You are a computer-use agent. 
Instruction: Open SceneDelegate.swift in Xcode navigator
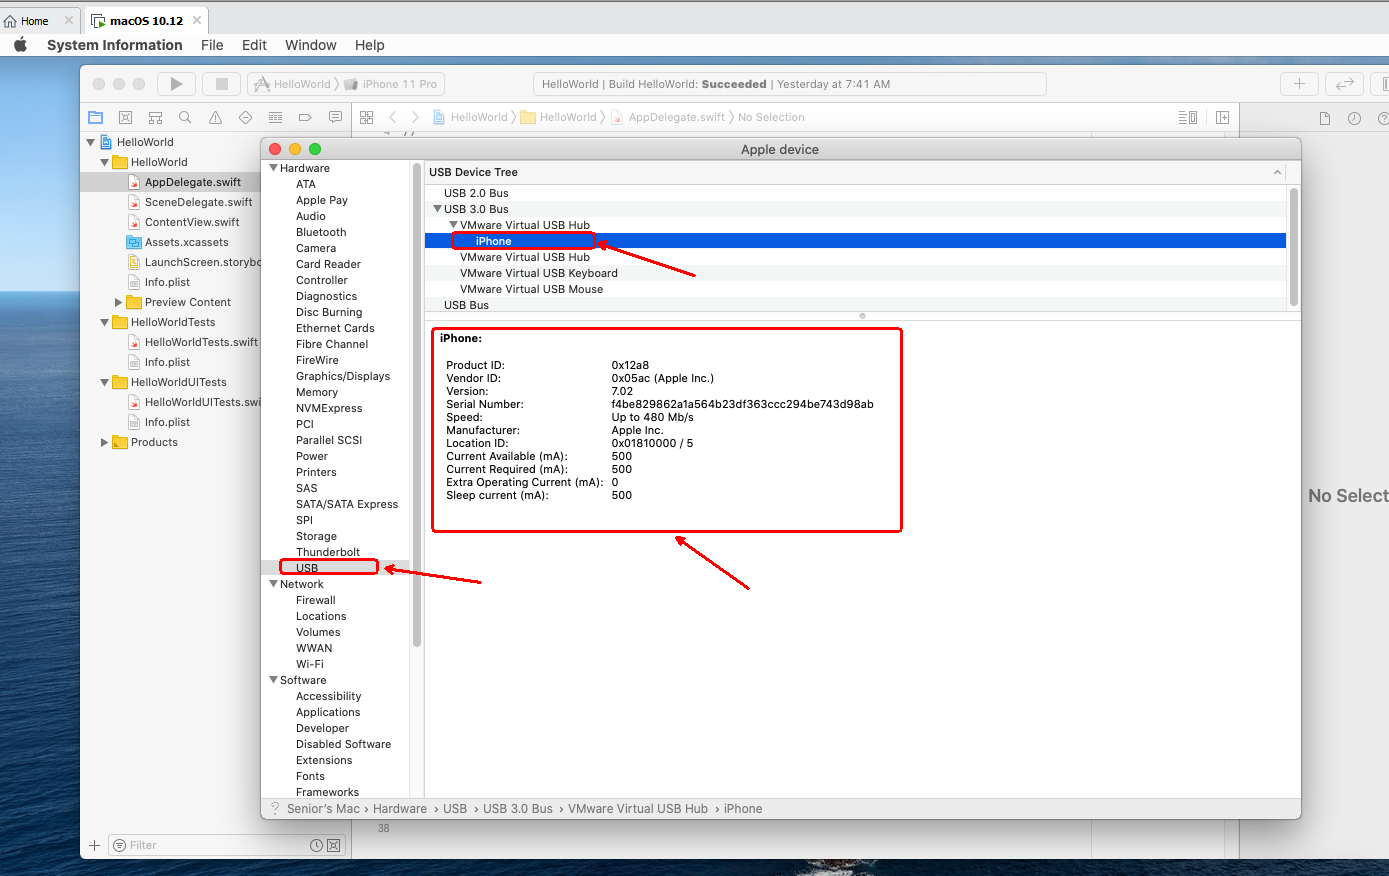point(198,202)
